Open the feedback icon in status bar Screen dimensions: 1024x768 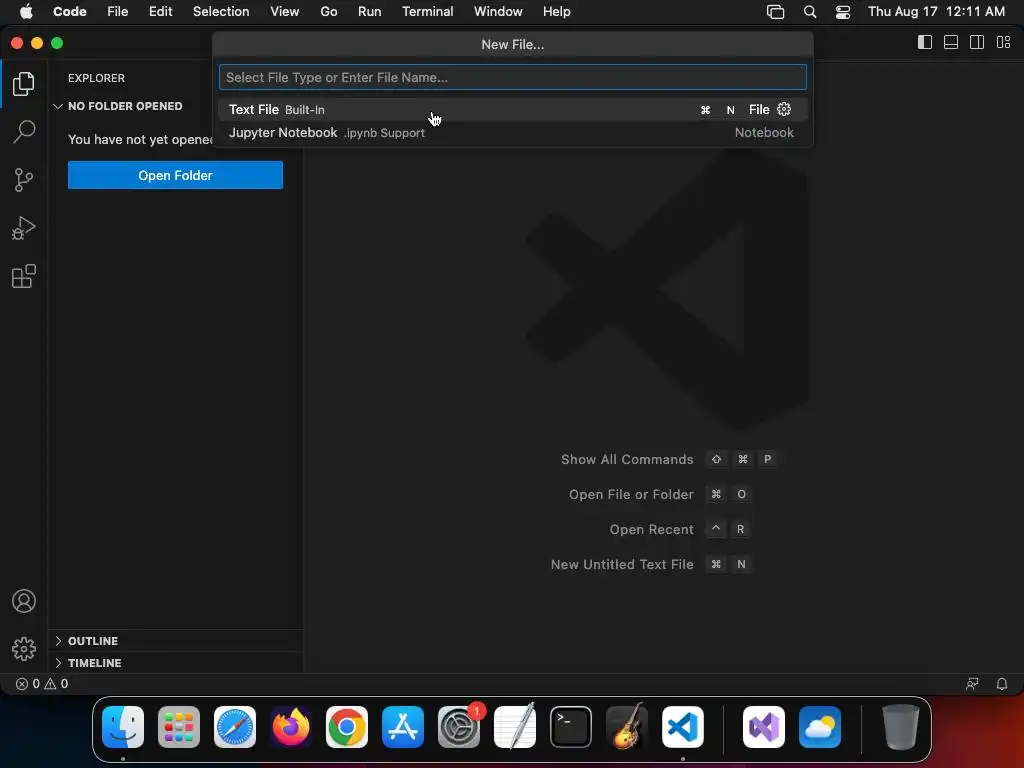click(x=972, y=684)
